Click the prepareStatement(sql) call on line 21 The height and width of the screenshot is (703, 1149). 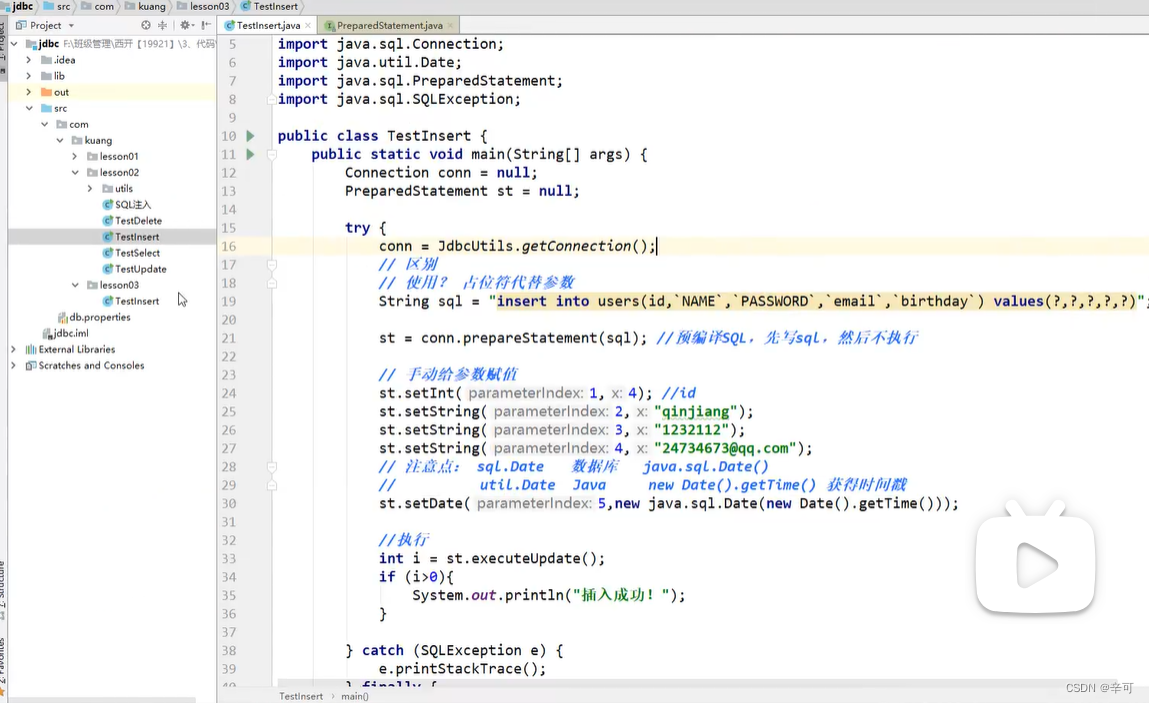(x=555, y=338)
